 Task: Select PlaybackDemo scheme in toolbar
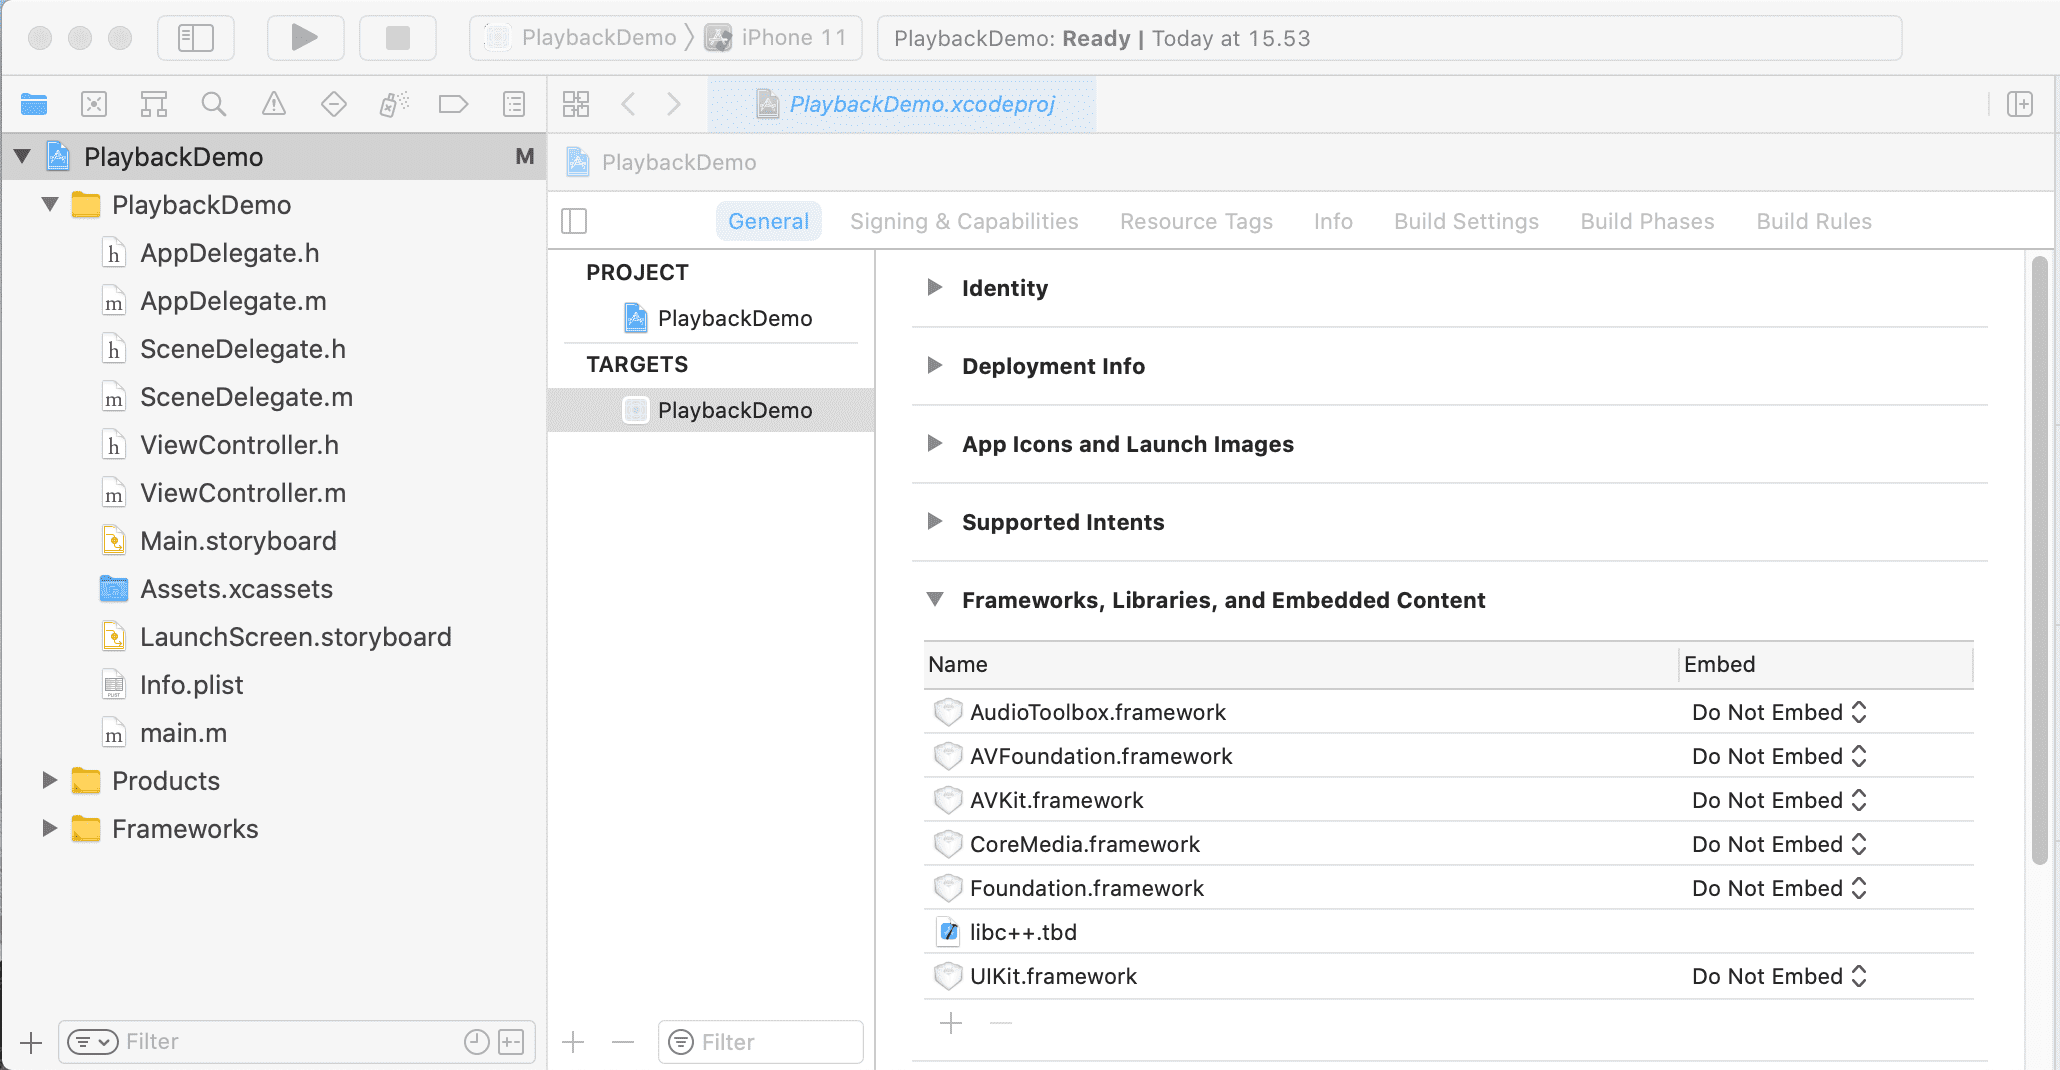[582, 38]
